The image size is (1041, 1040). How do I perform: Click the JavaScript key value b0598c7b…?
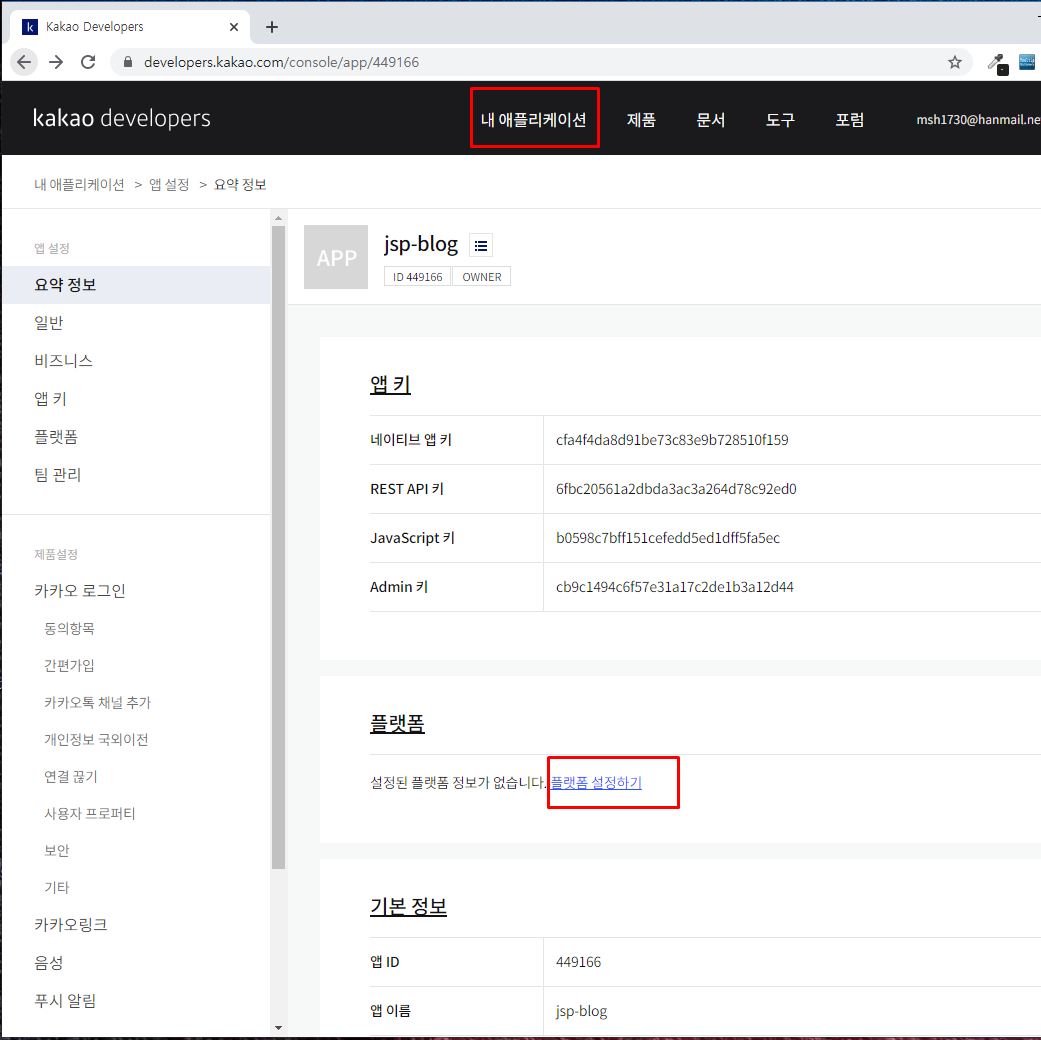[x=668, y=539]
